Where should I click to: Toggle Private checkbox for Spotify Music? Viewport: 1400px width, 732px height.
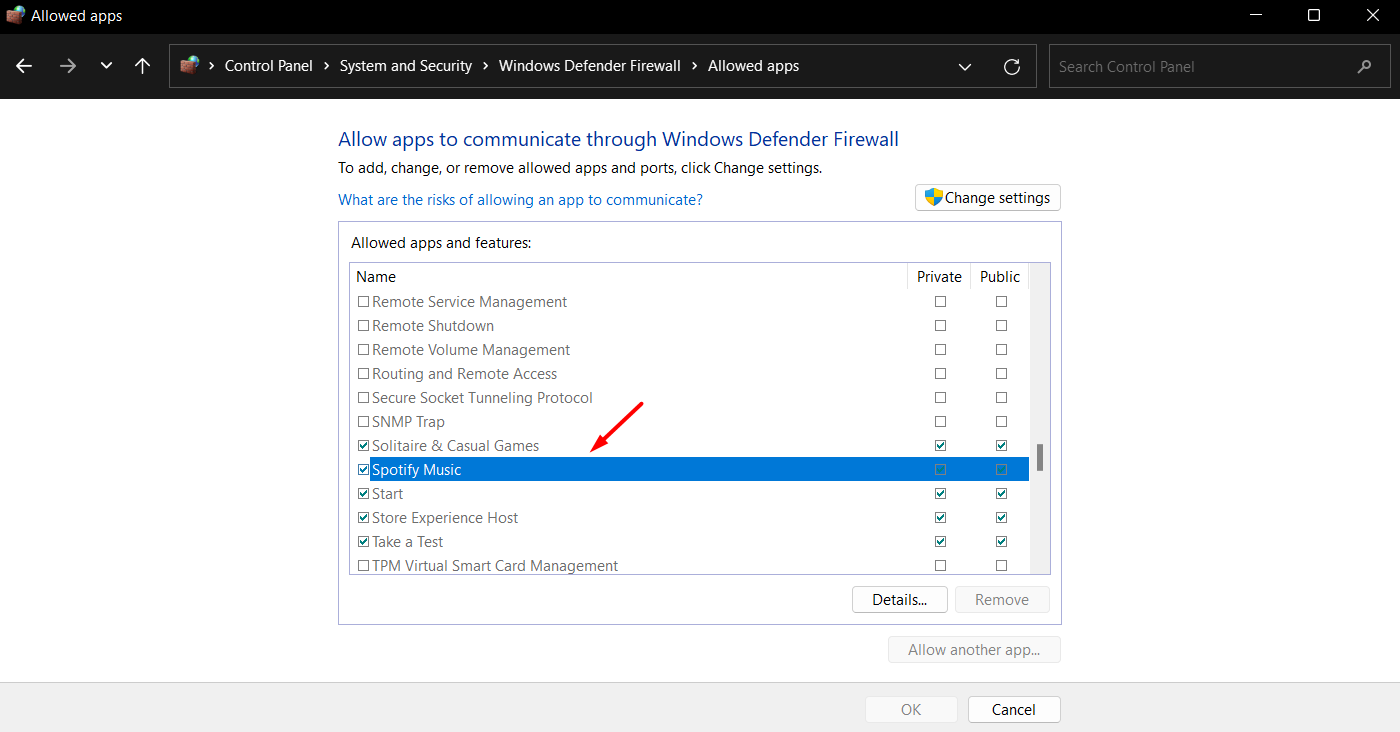(940, 470)
